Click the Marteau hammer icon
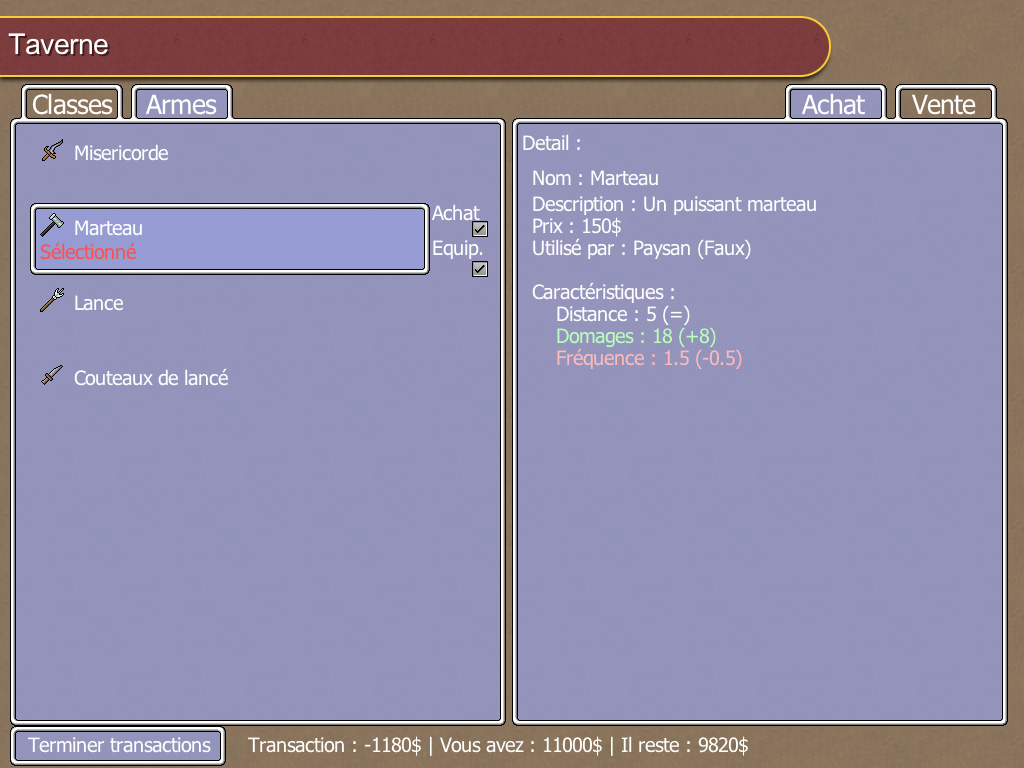This screenshot has height=768, width=1024. point(52,226)
